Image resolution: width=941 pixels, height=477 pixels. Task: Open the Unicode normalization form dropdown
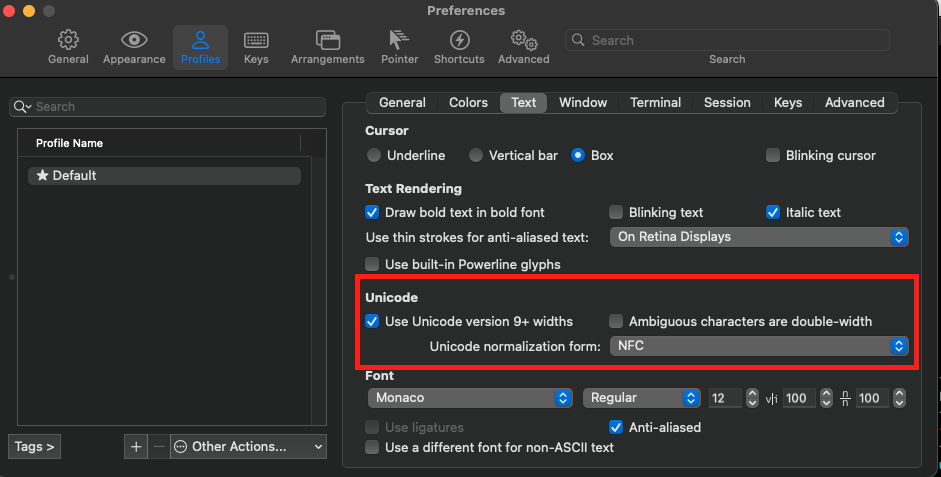759,346
